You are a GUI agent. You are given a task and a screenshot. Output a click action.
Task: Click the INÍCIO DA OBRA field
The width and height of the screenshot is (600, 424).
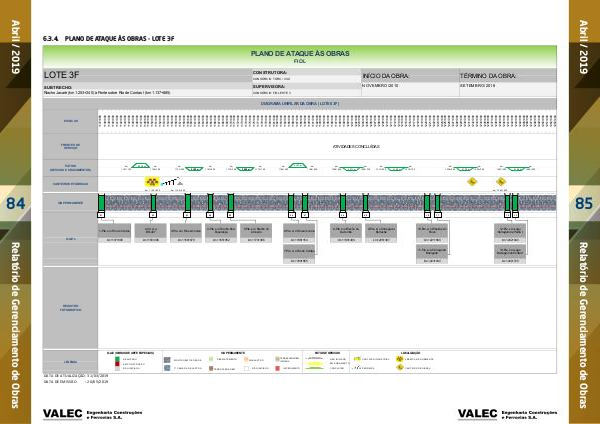pyautogui.click(x=407, y=75)
